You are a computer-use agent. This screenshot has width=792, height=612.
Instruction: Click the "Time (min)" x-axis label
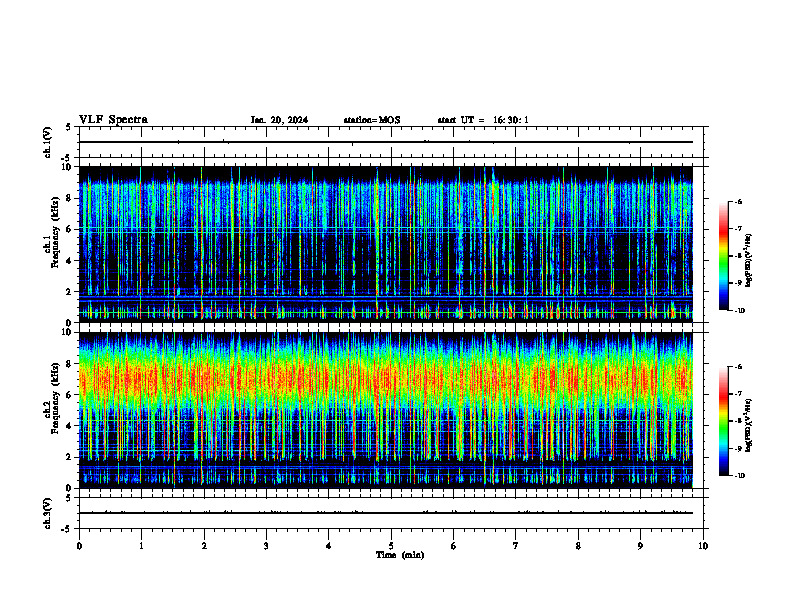click(x=400, y=555)
